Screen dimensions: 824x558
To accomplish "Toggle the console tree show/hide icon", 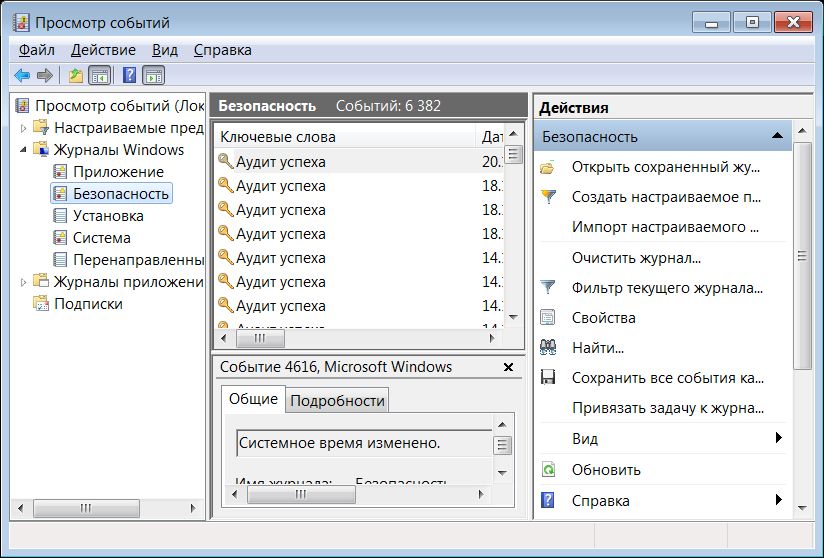I will (x=99, y=76).
